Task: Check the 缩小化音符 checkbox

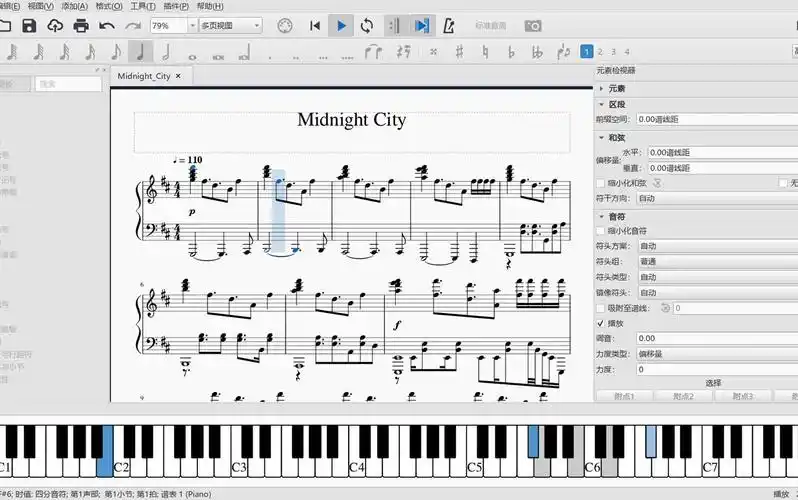Action: (601, 231)
